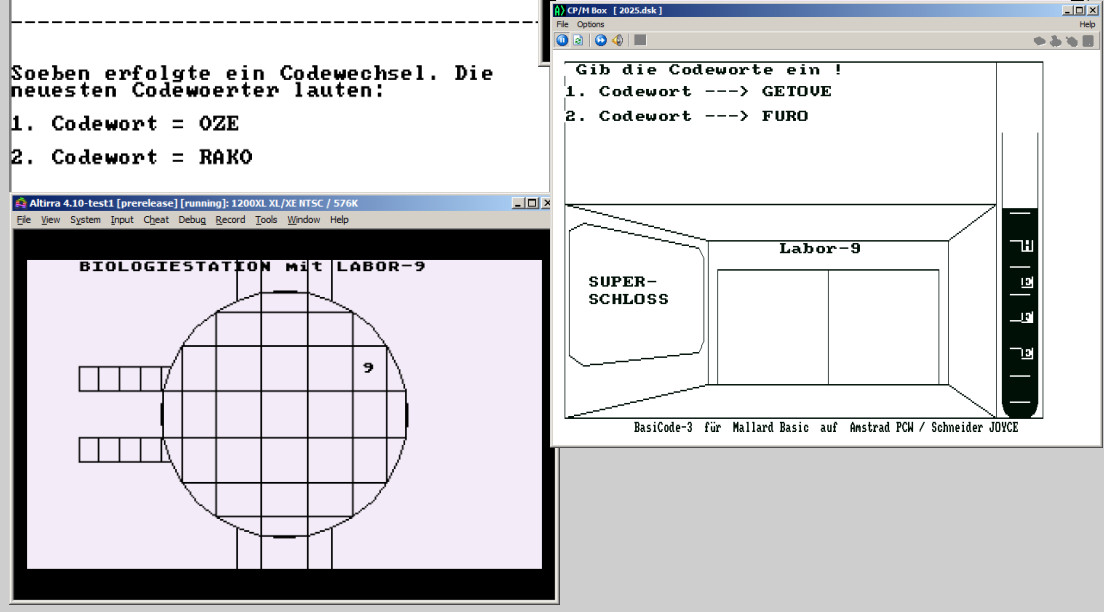Open the Options menu in CP/M Box
1104x612 pixels.
click(591, 24)
